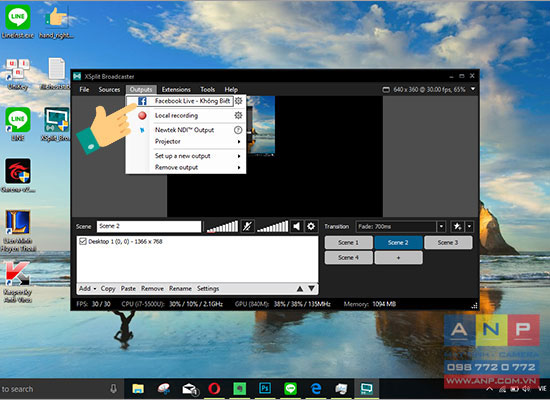Move source down with the down arrow
This screenshot has height=400, width=550.
coord(311,288)
